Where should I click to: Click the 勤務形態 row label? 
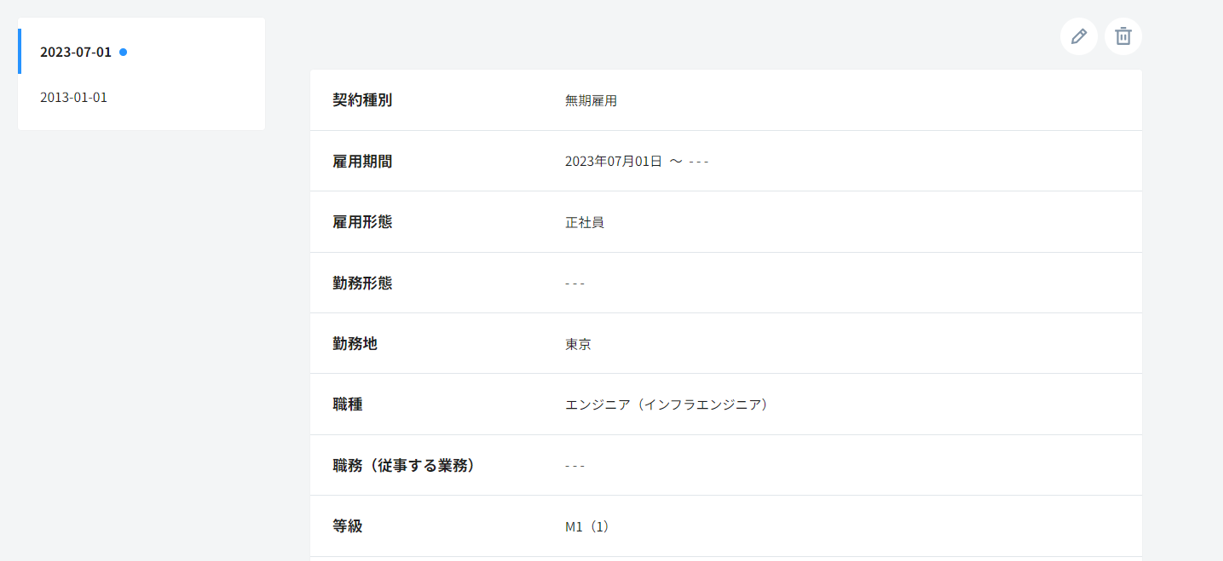coord(362,283)
